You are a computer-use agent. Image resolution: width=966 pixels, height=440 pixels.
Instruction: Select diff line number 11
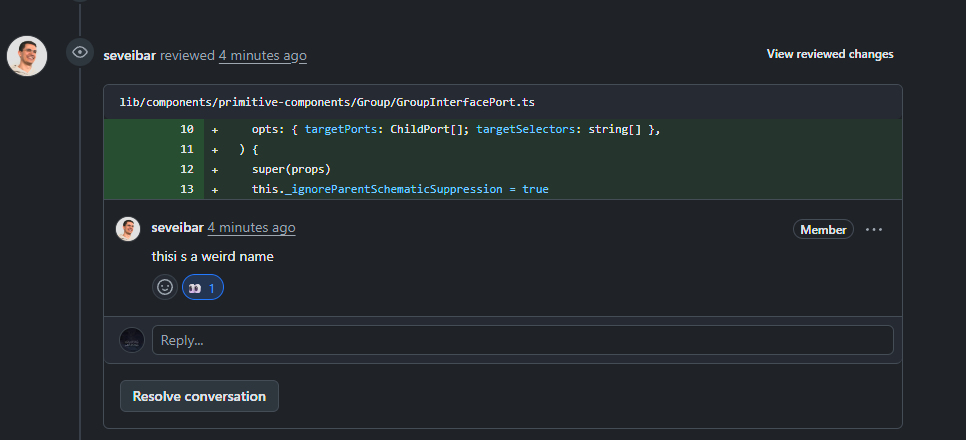[x=187, y=149]
